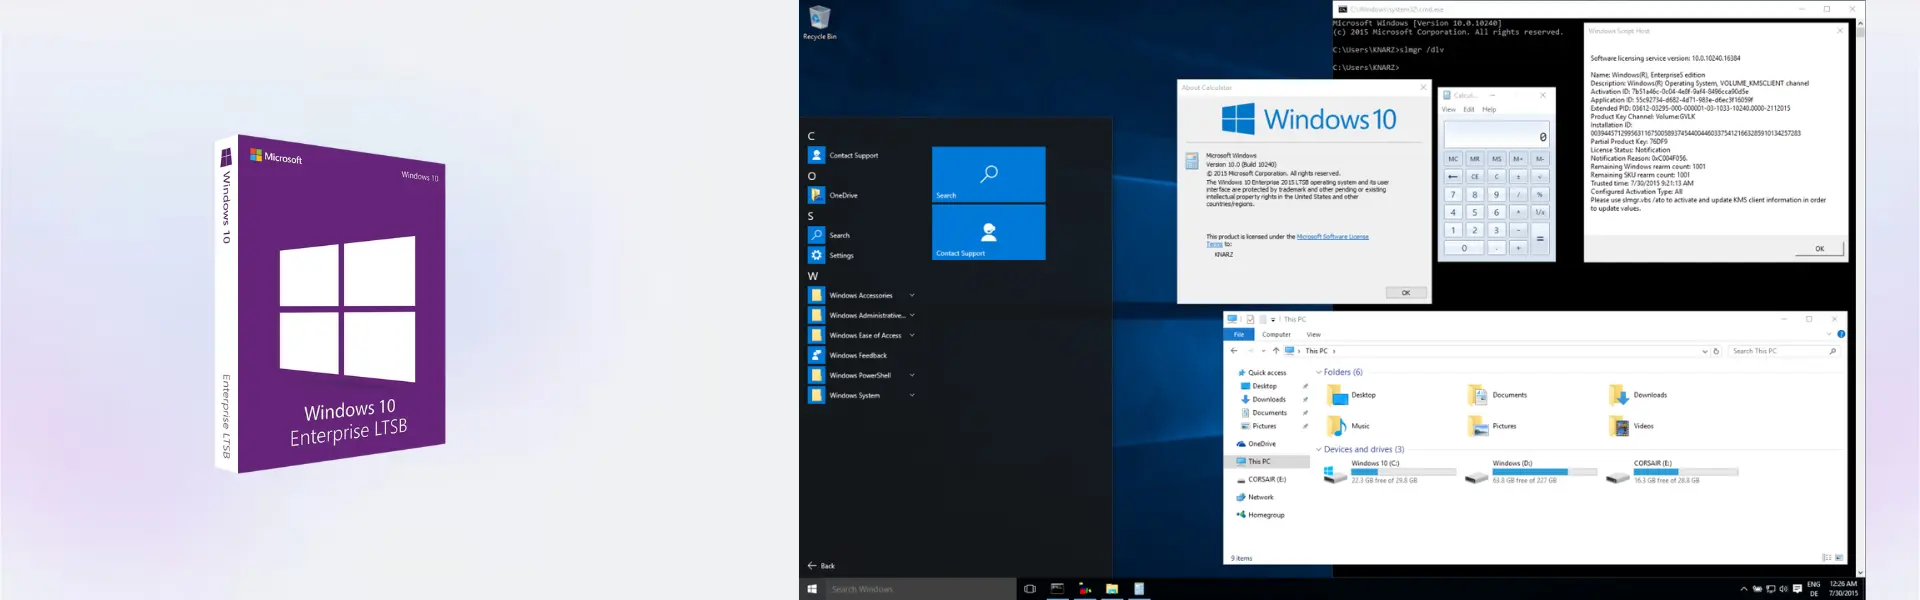
Task: Click the Contact Support live tile
Action: click(x=988, y=232)
